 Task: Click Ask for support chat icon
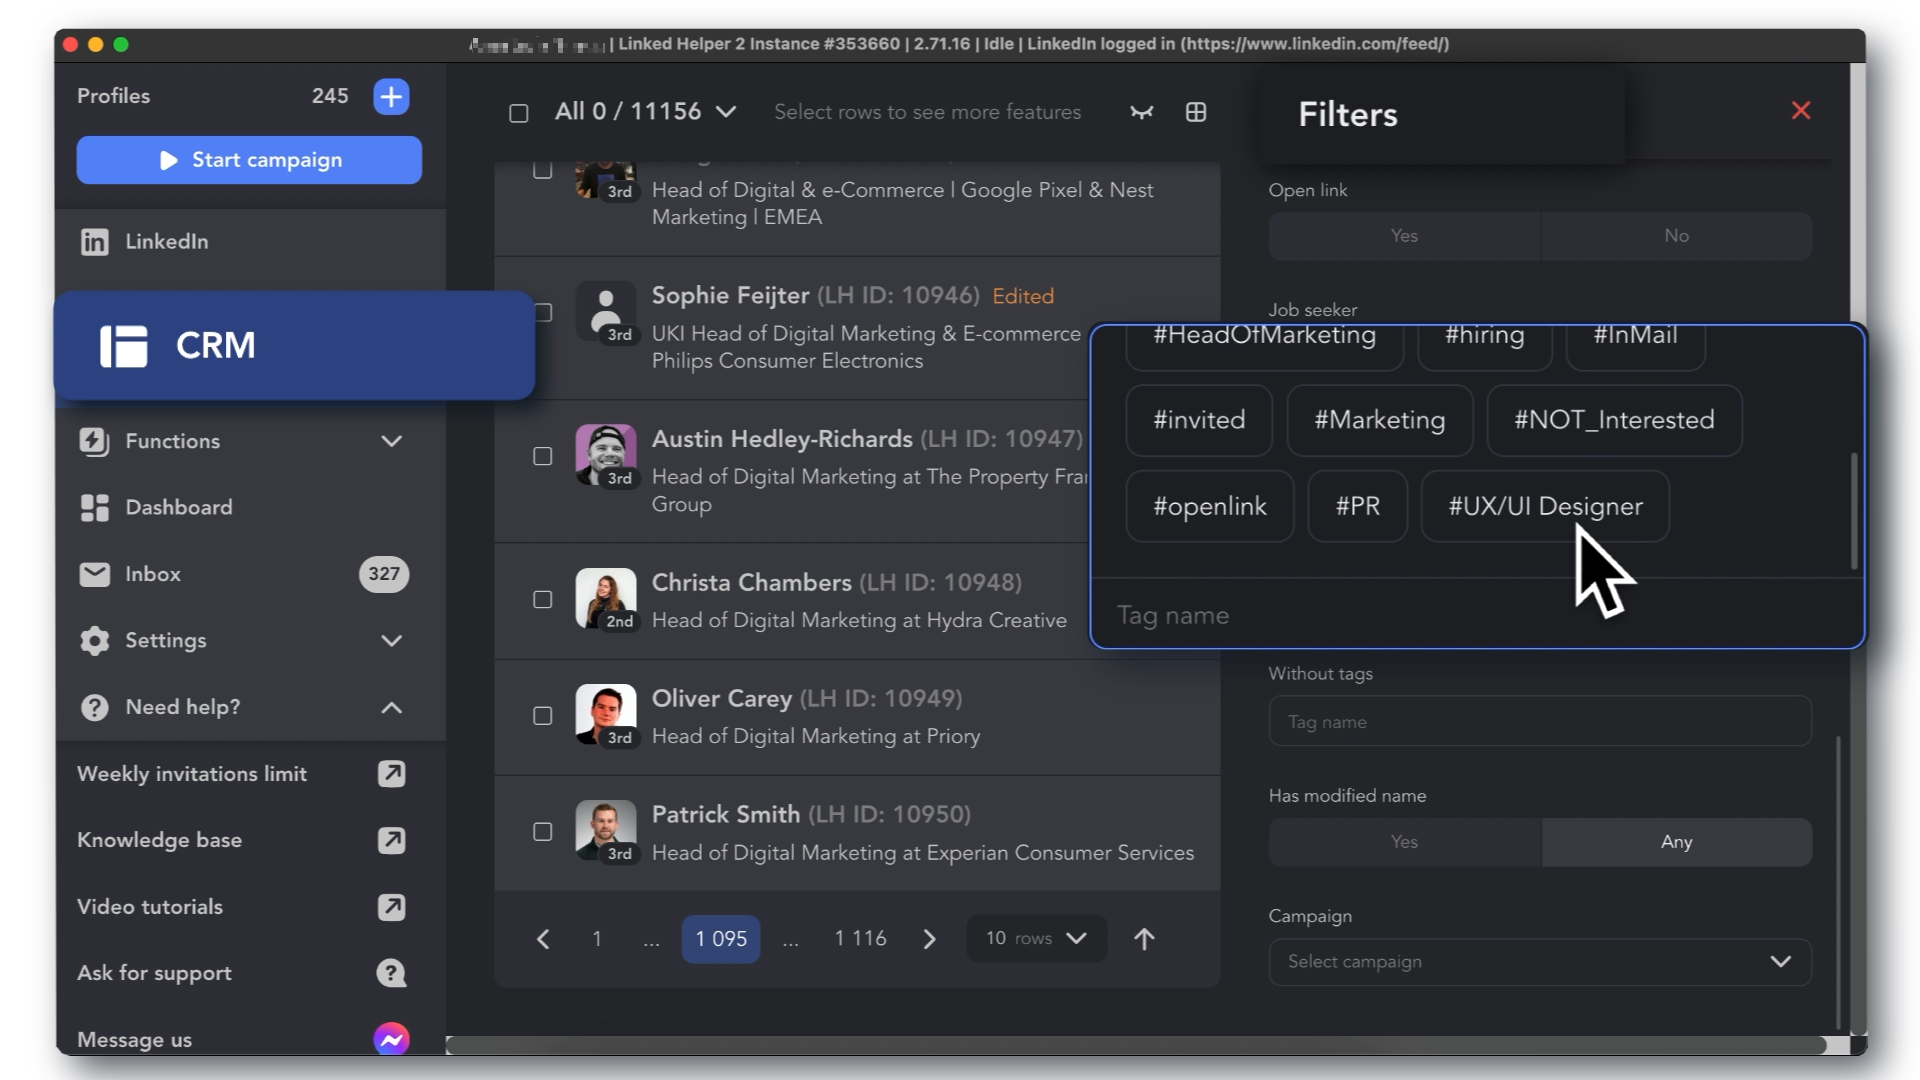[391, 973]
